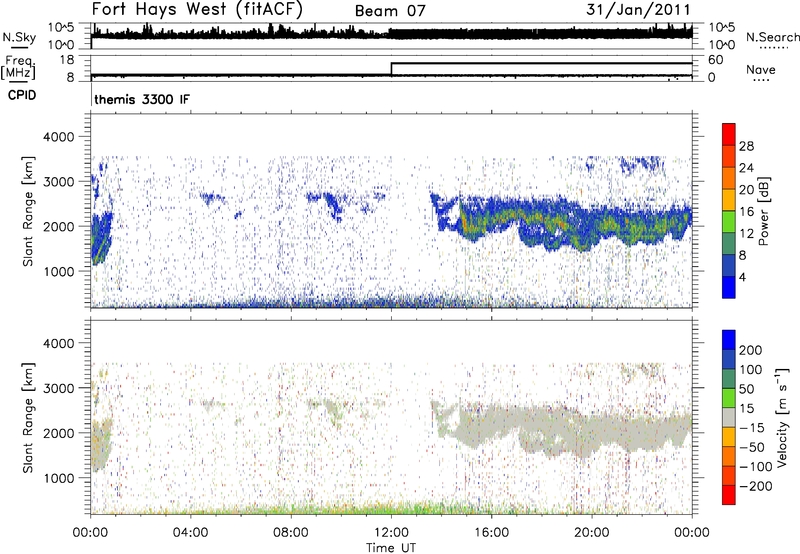Click the 'Slant Range [km]' label of velocity plot
The height and width of the screenshot is (554, 800).
[28, 418]
